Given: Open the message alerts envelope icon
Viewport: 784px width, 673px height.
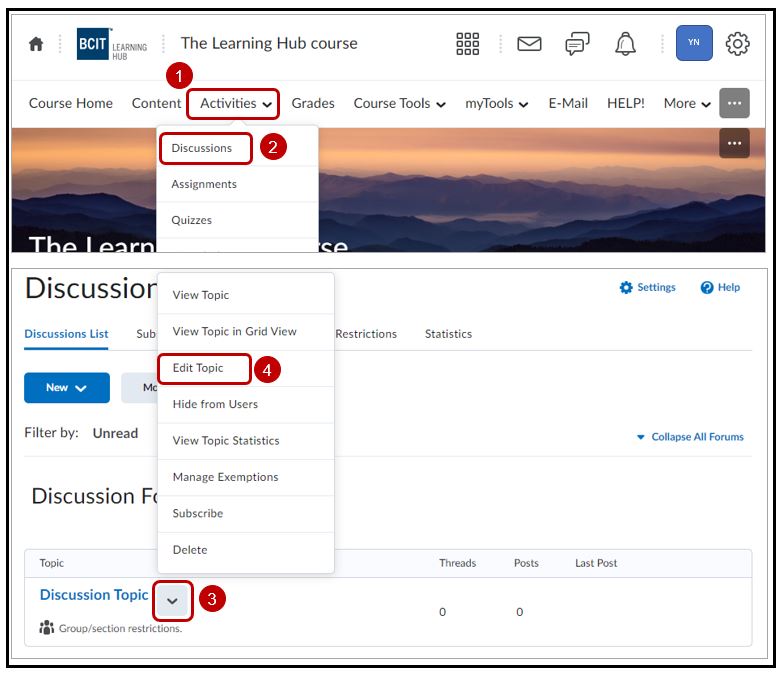Looking at the screenshot, I should [529, 44].
